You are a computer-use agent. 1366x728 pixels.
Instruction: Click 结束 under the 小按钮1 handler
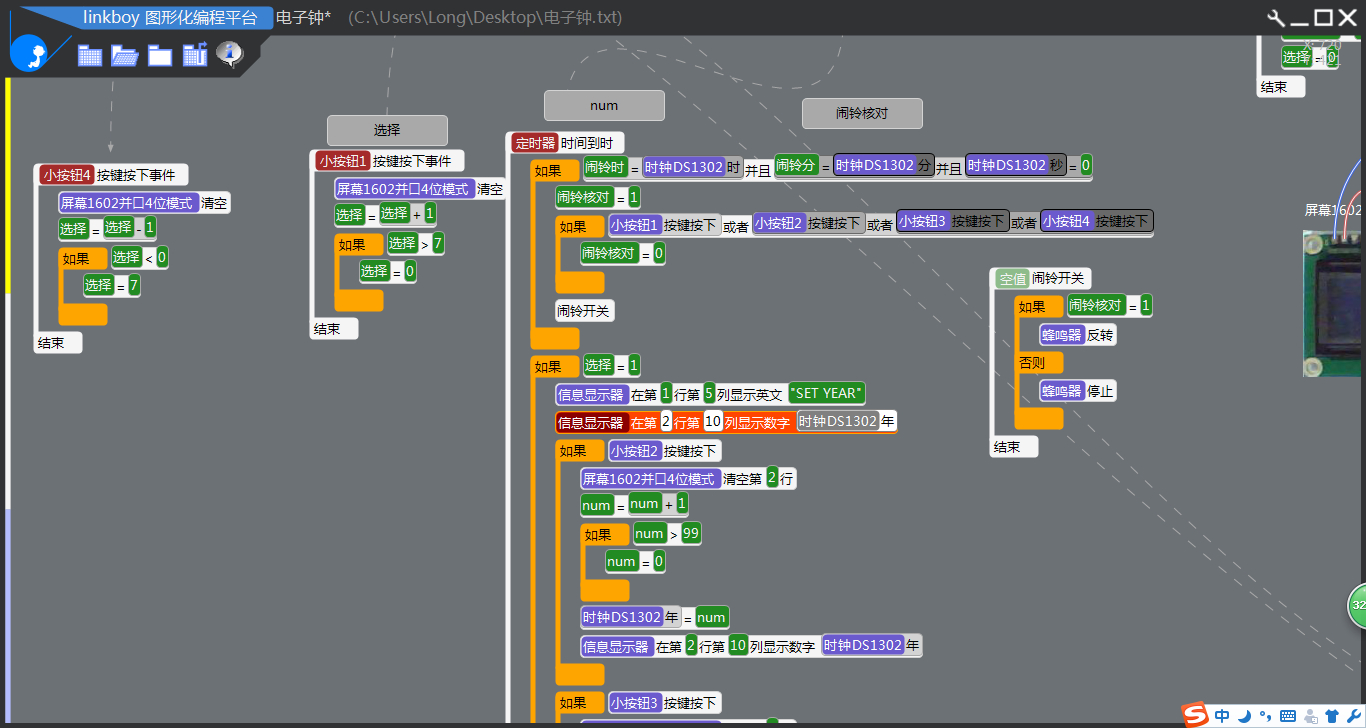click(334, 329)
